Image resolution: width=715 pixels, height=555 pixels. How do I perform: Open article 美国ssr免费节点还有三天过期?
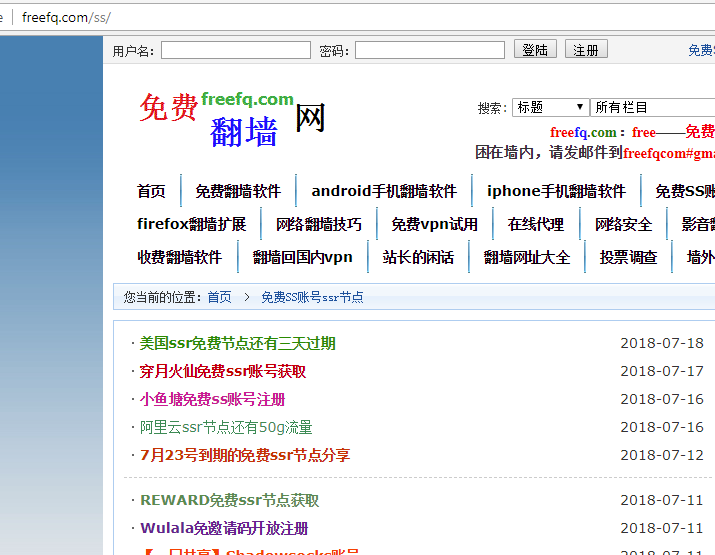(x=237, y=343)
